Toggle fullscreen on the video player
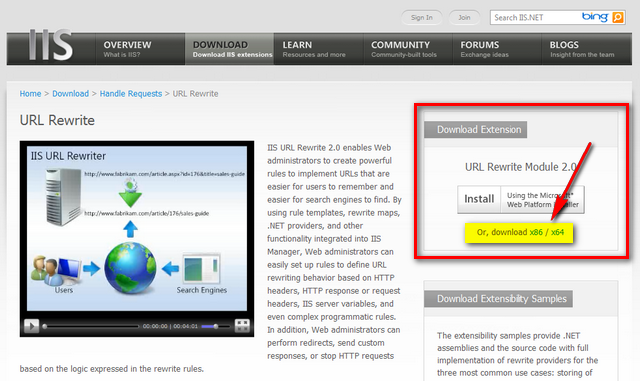The width and height of the screenshot is (640, 381). [x=242, y=325]
